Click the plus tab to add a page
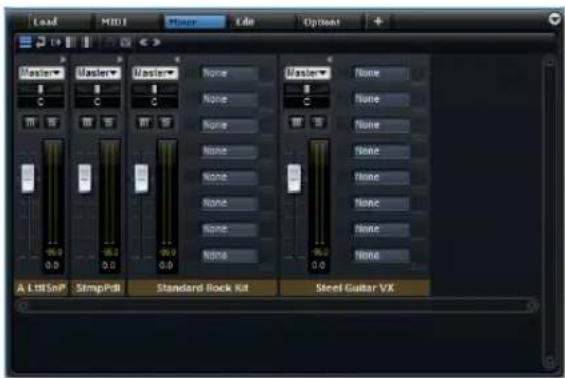This screenshot has height=378, width=565. pyautogui.click(x=378, y=22)
